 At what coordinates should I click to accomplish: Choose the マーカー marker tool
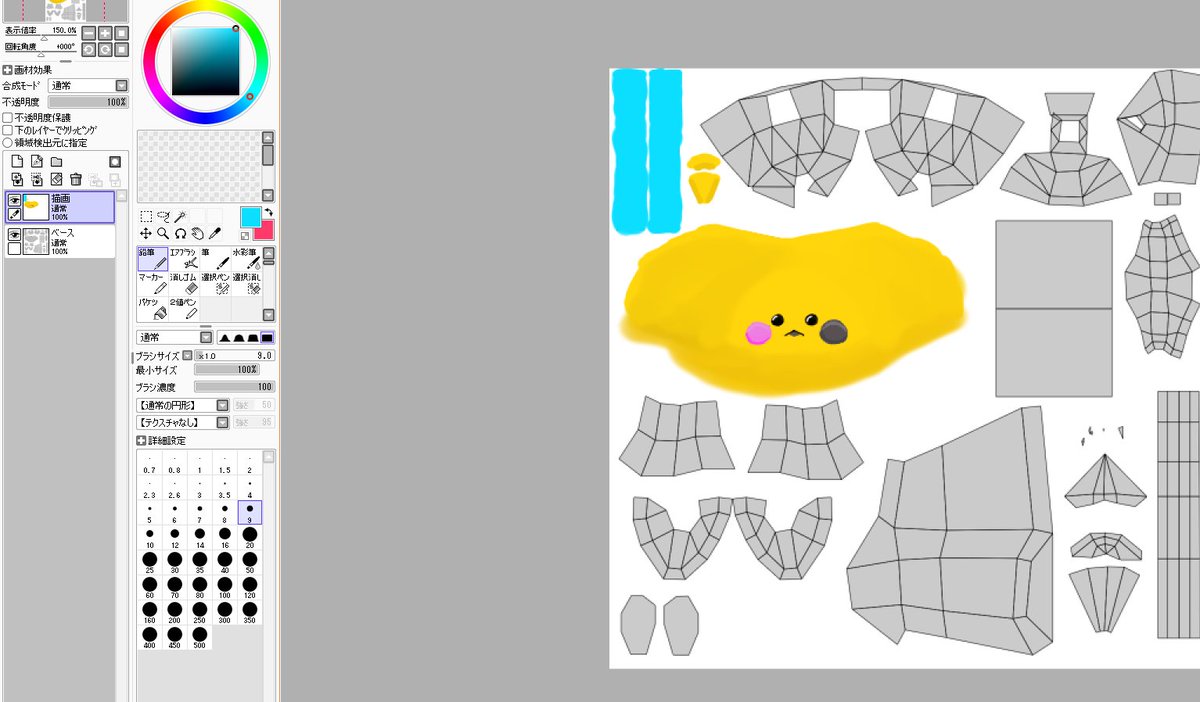tap(152, 284)
